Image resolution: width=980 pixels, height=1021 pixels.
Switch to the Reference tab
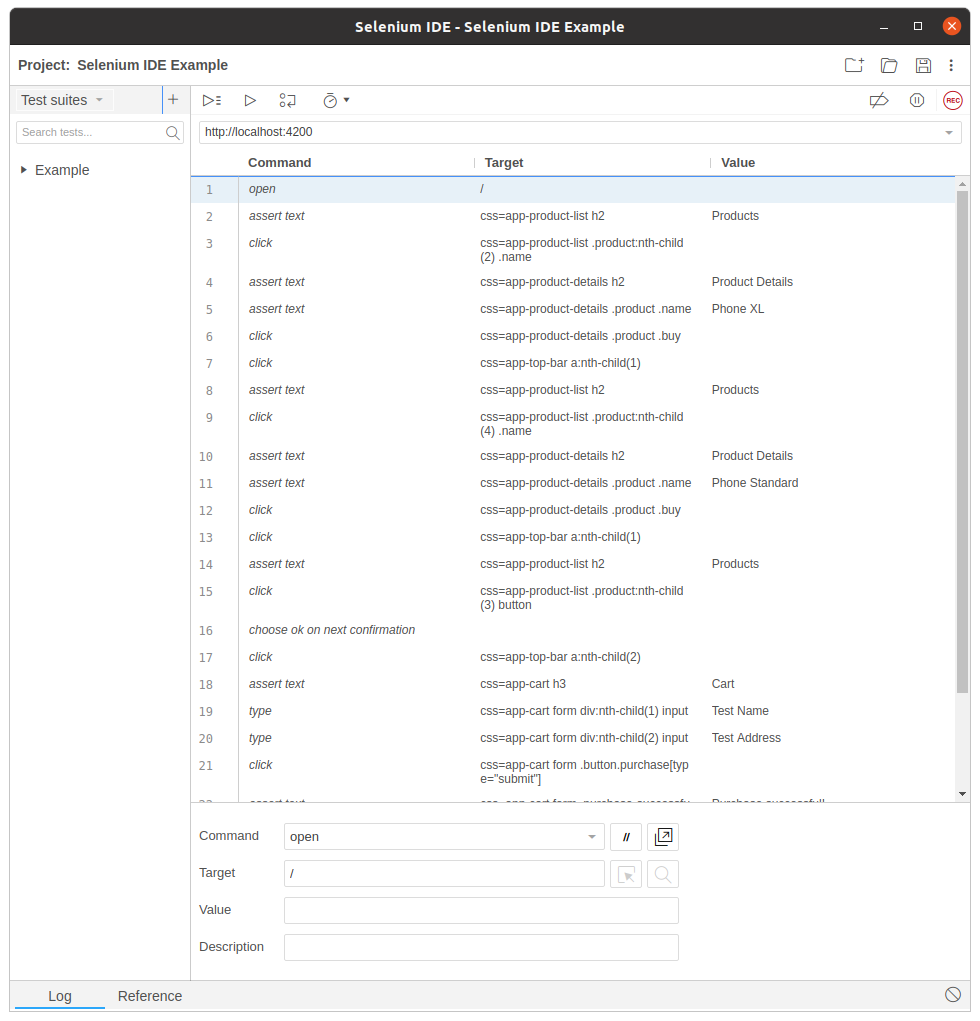150,996
